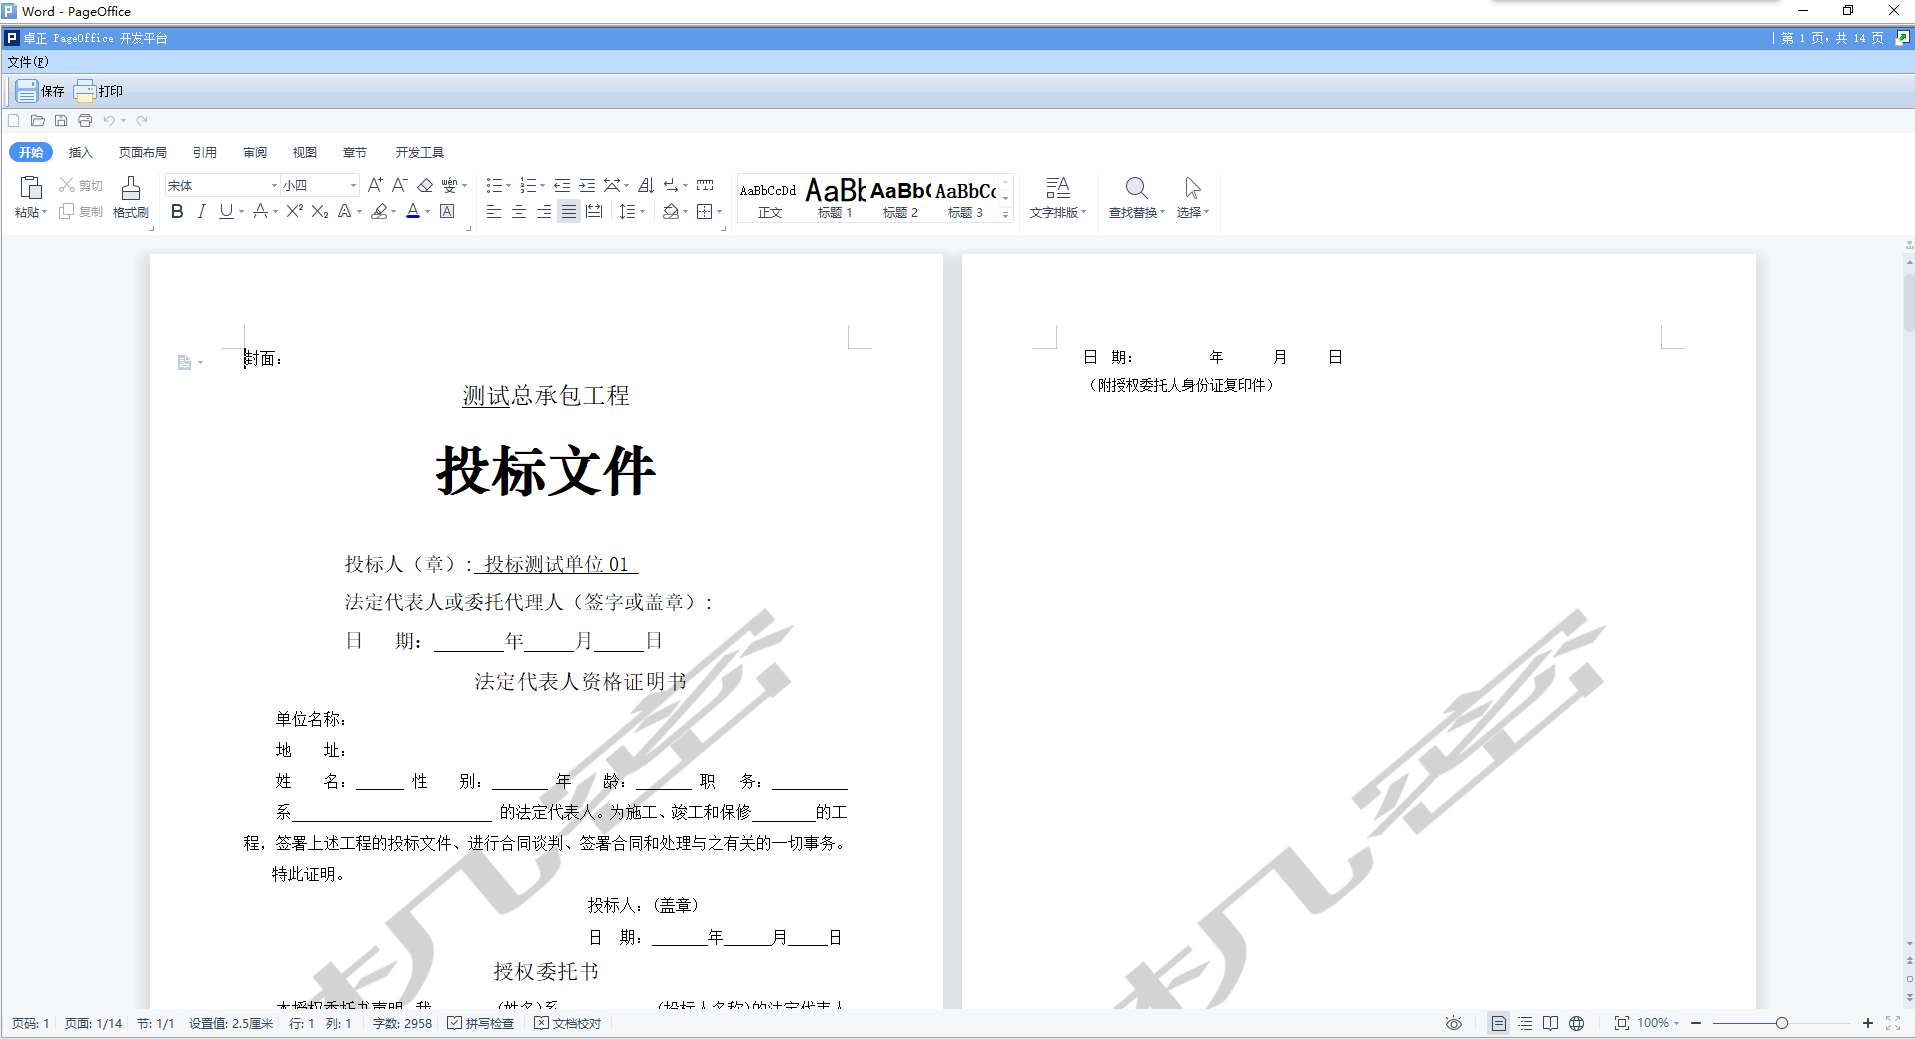Click the distributed alignment icon
1915x1039 pixels.
(594, 211)
